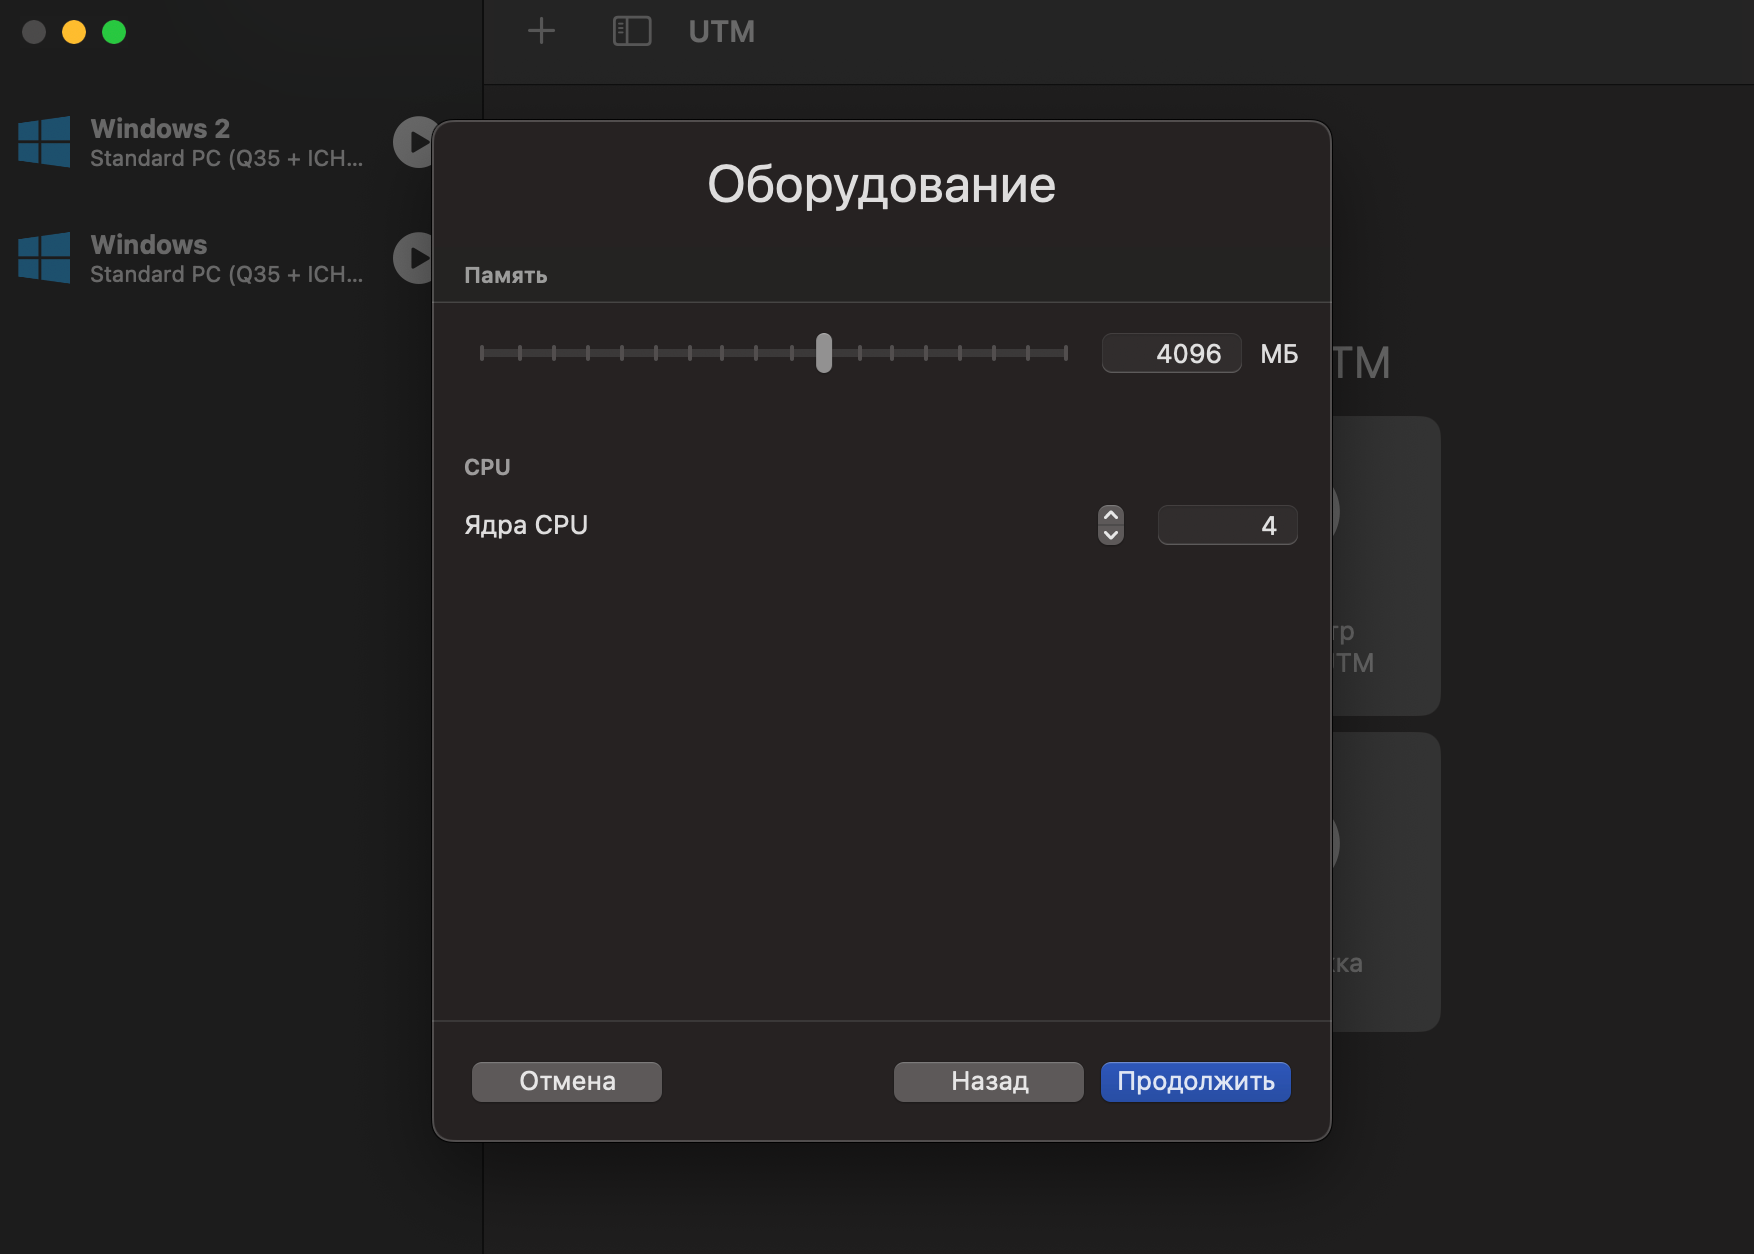This screenshot has width=1754, height=1254.
Task: Click the green zoom window button
Action: click(114, 32)
